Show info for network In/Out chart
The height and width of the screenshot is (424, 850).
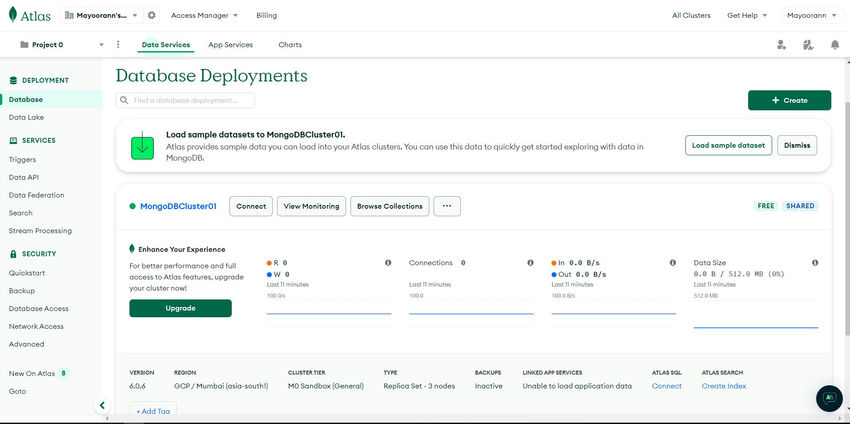673,262
